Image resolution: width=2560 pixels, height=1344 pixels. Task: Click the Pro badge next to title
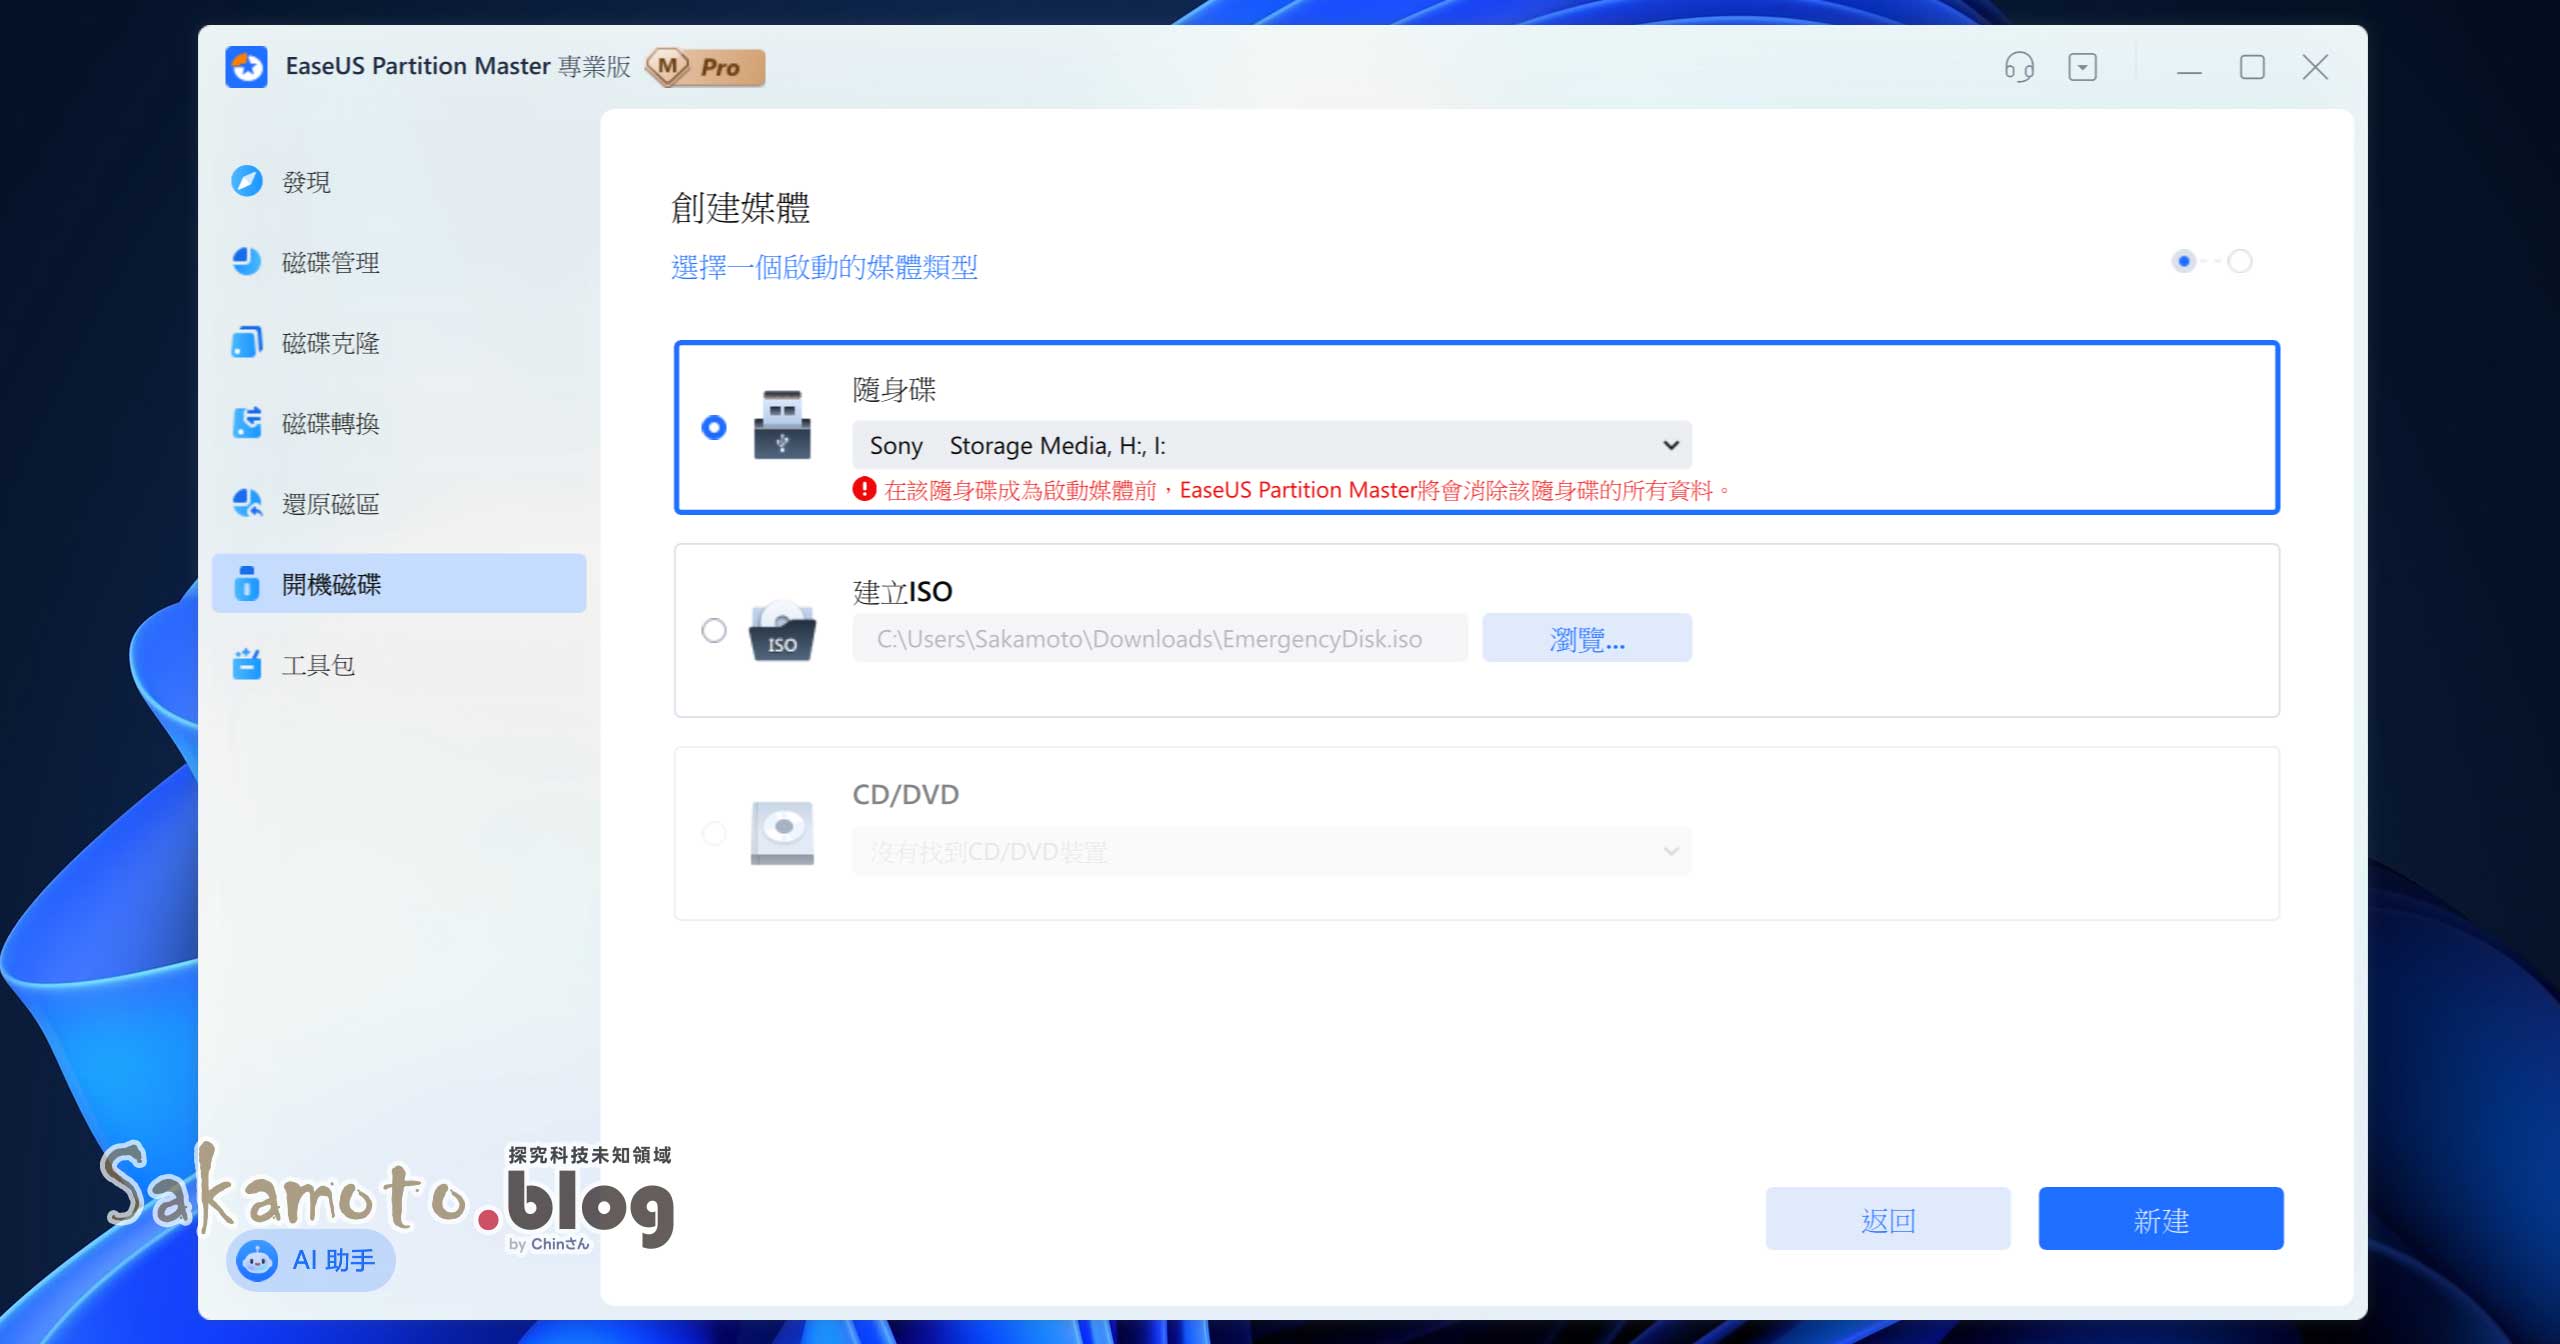click(705, 67)
